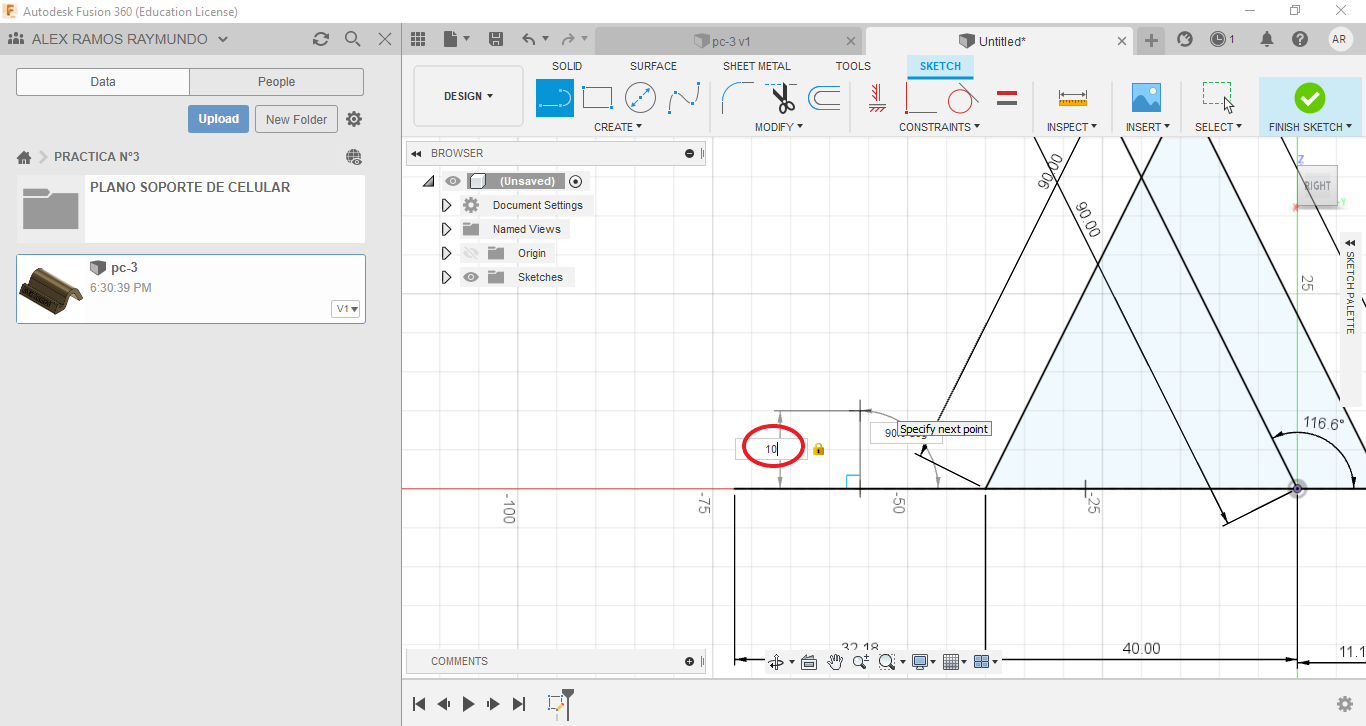Expand the Sketches node
This screenshot has height=726, width=1366.
pyautogui.click(x=447, y=277)
